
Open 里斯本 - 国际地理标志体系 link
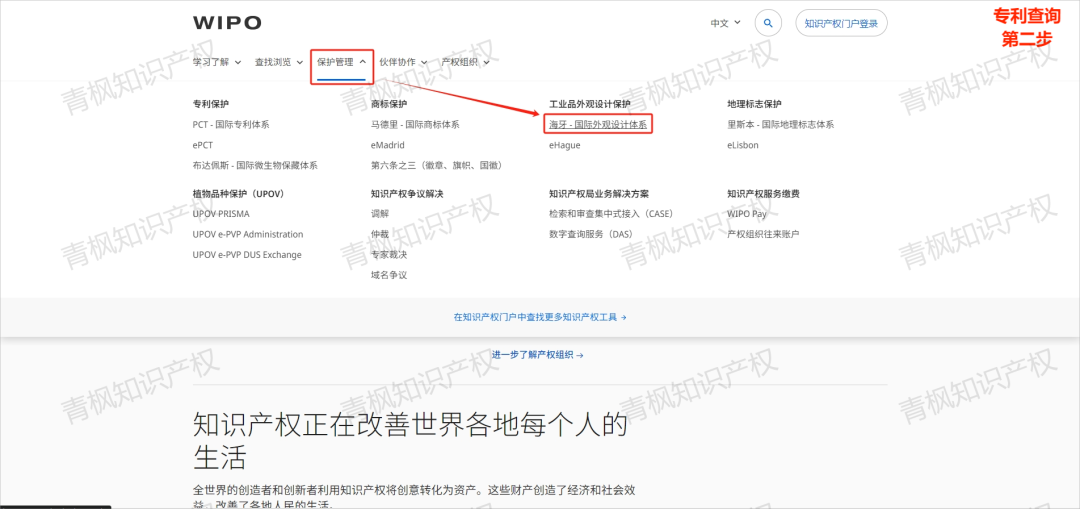(x=780, y=125)
